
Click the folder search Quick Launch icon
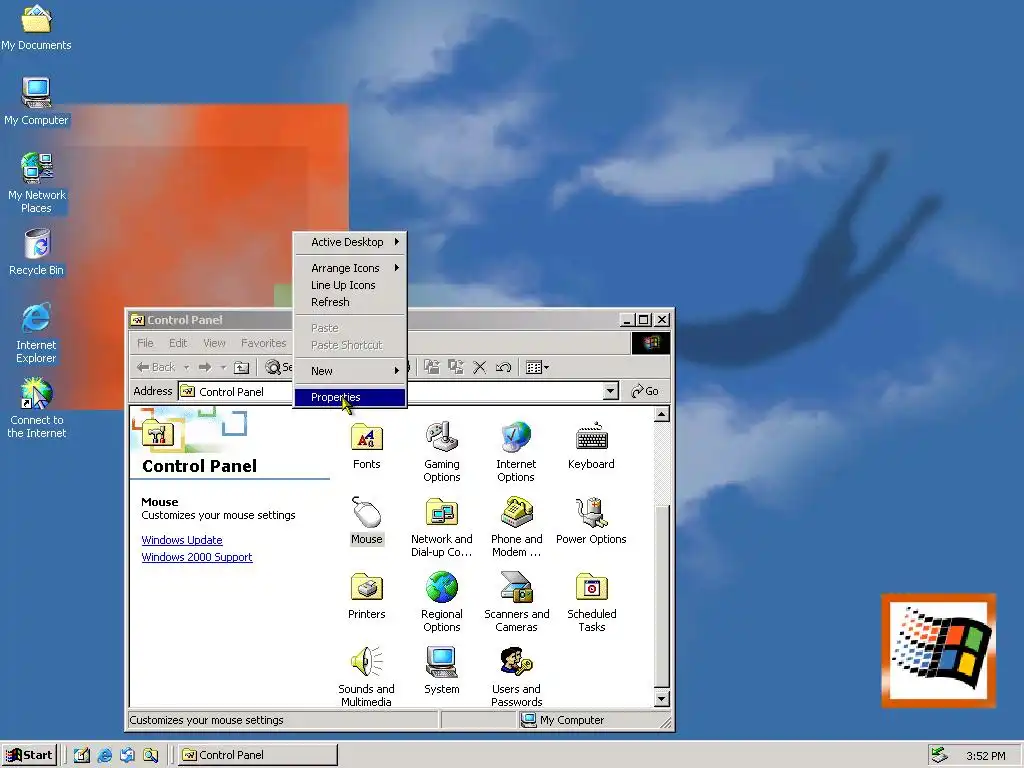(x=150, y=755)
